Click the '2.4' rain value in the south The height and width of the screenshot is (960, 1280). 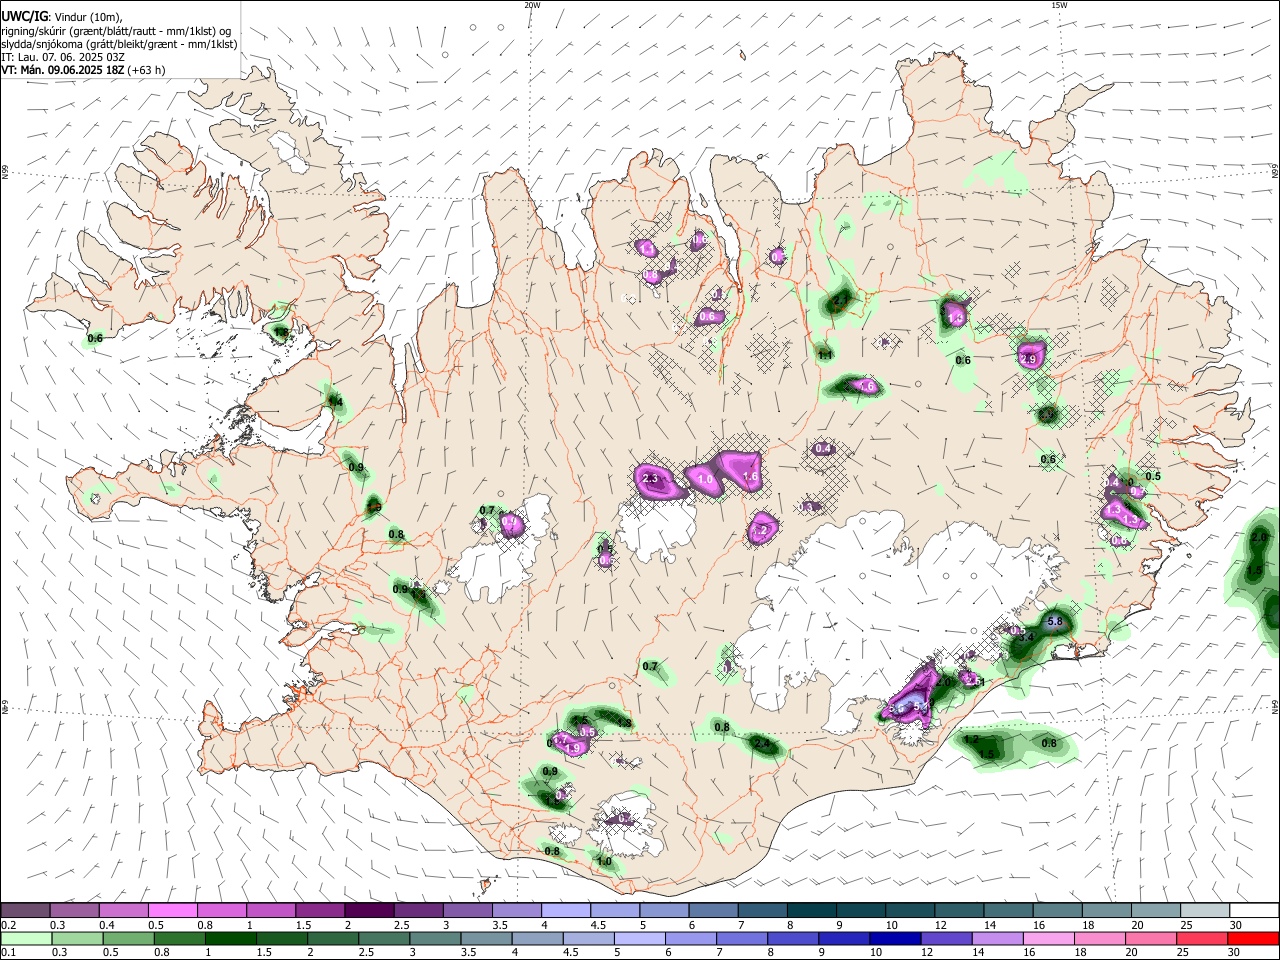(x=762, y=744)
